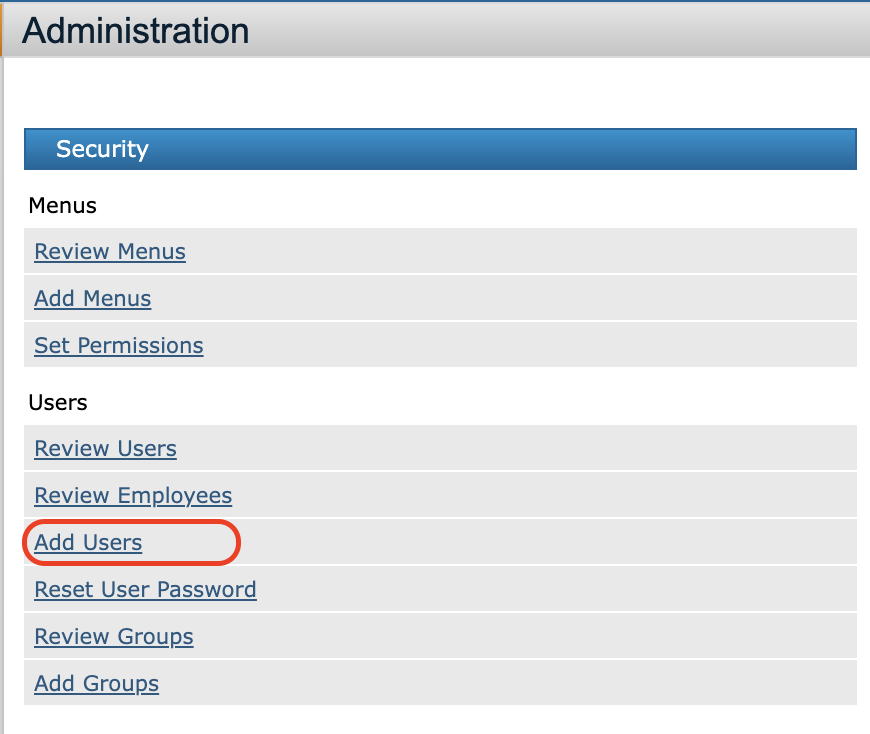Go to Review Groups
Screen dimensions: 870x734
point(114,636)
